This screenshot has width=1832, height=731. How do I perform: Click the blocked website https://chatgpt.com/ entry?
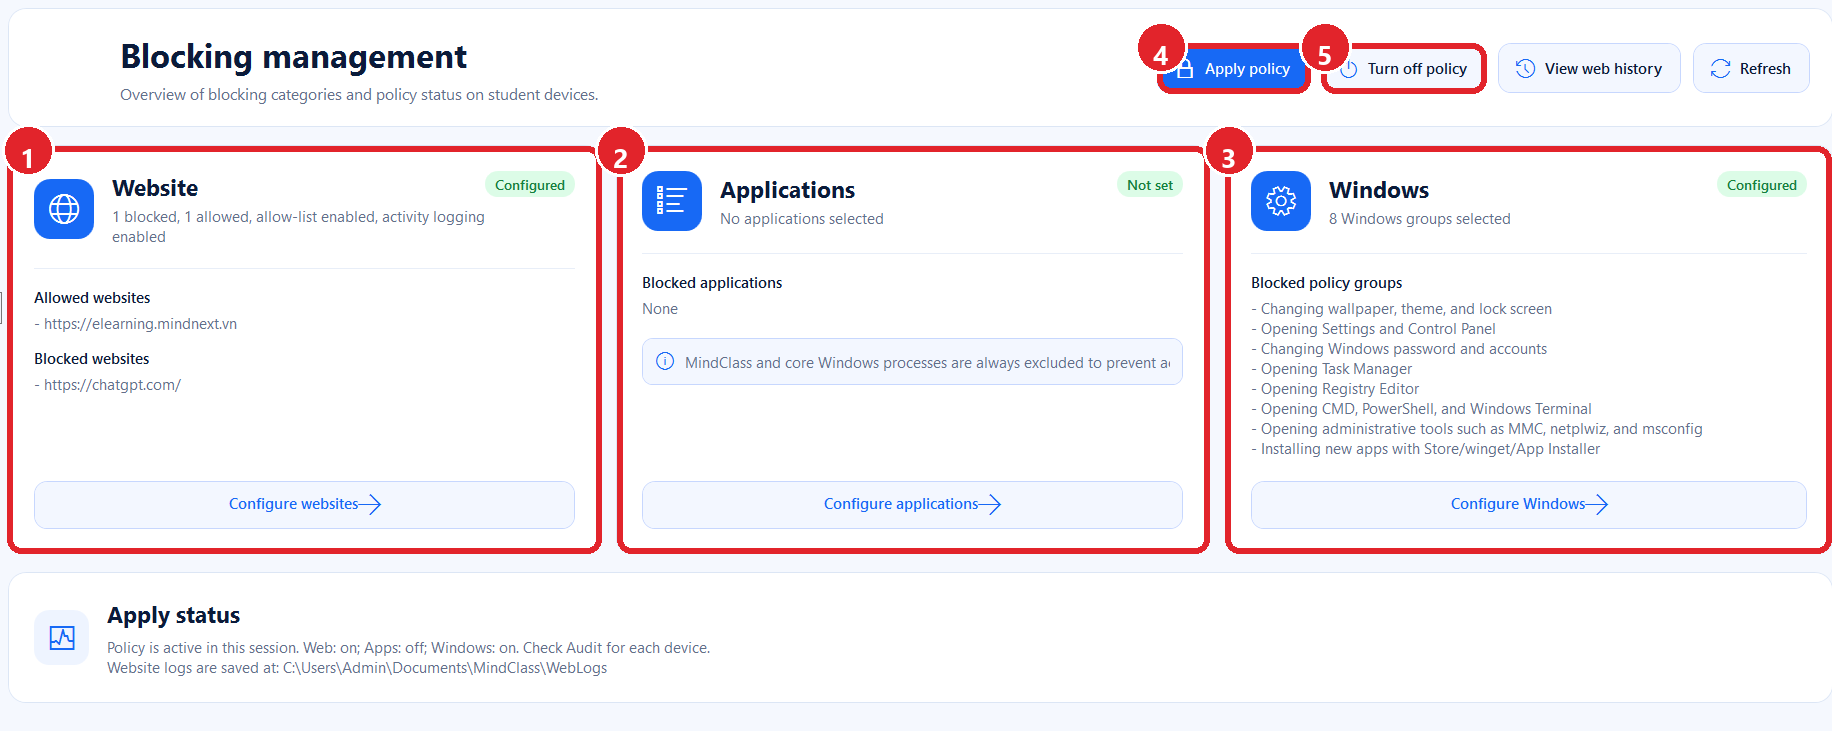[x=112, y=385]
